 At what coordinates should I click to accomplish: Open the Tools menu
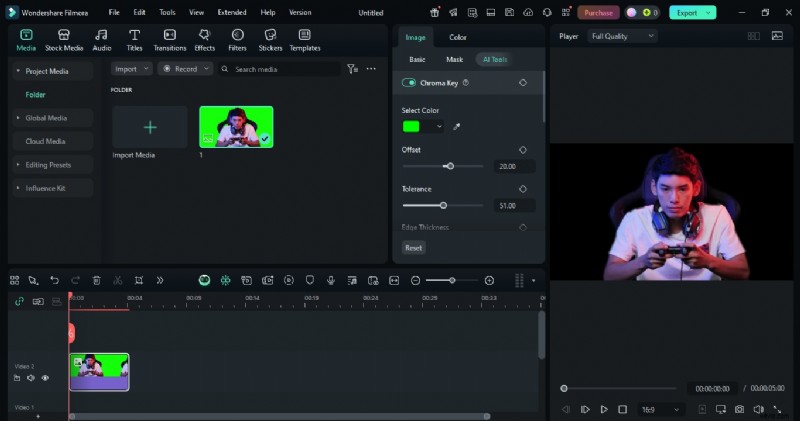pos(167,12)
